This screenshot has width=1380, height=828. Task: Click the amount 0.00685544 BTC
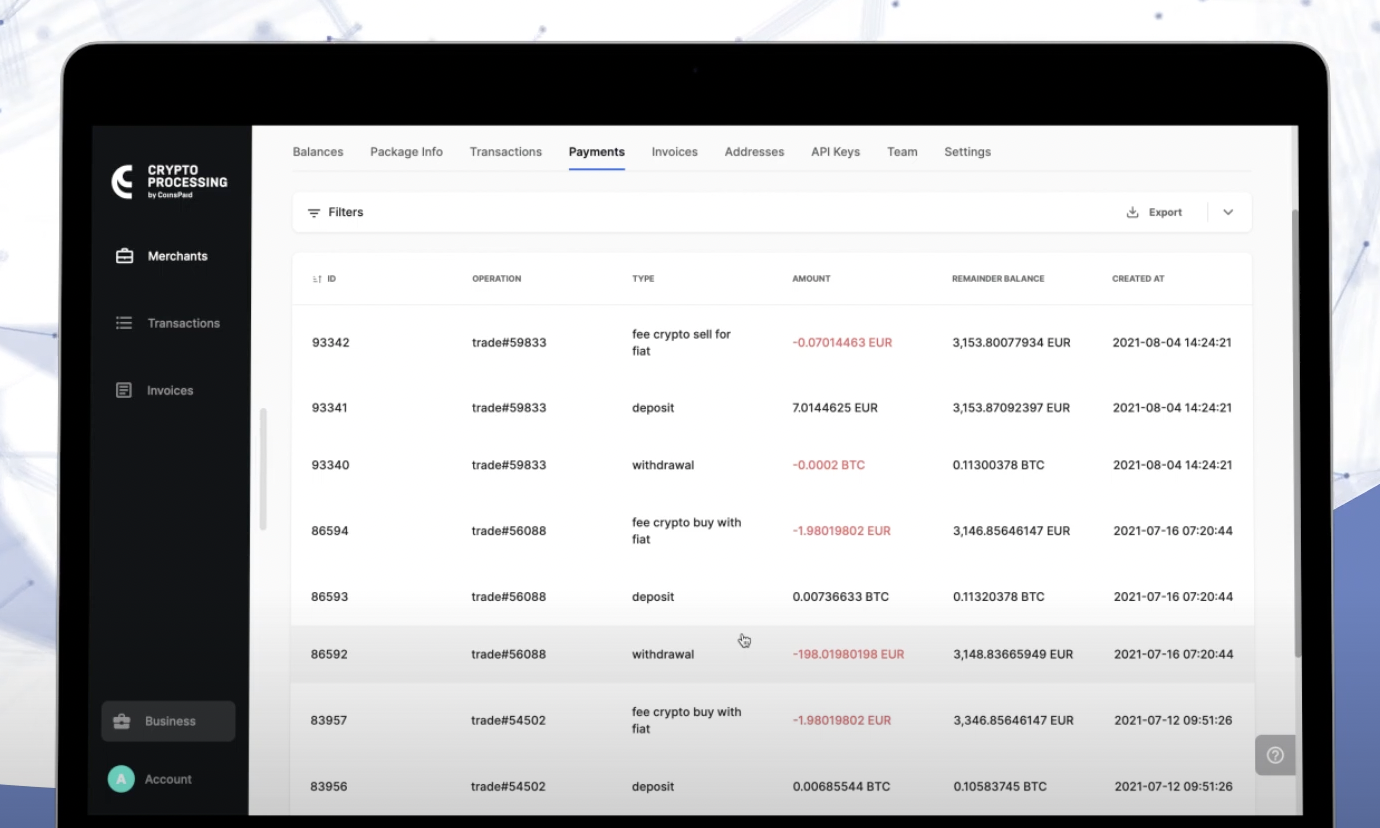pyautogui.click(x=841, y=787)
